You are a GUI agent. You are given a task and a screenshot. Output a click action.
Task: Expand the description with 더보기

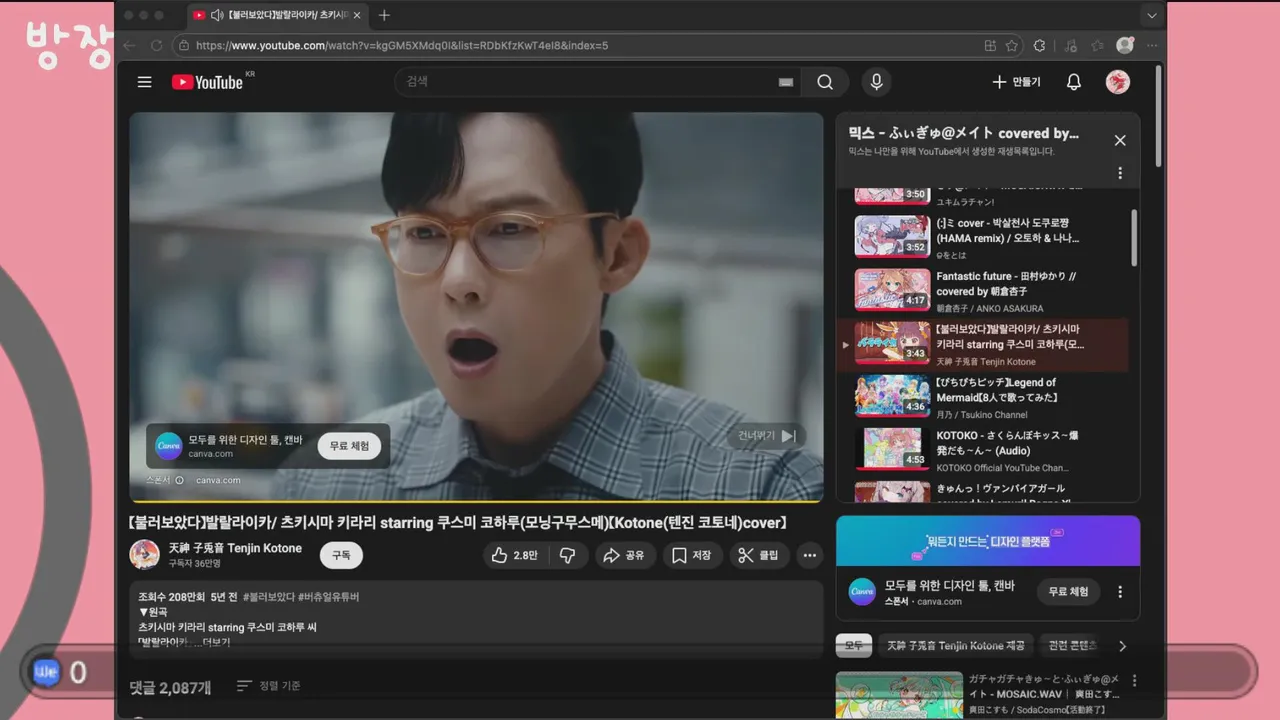[x=216, y=643]
